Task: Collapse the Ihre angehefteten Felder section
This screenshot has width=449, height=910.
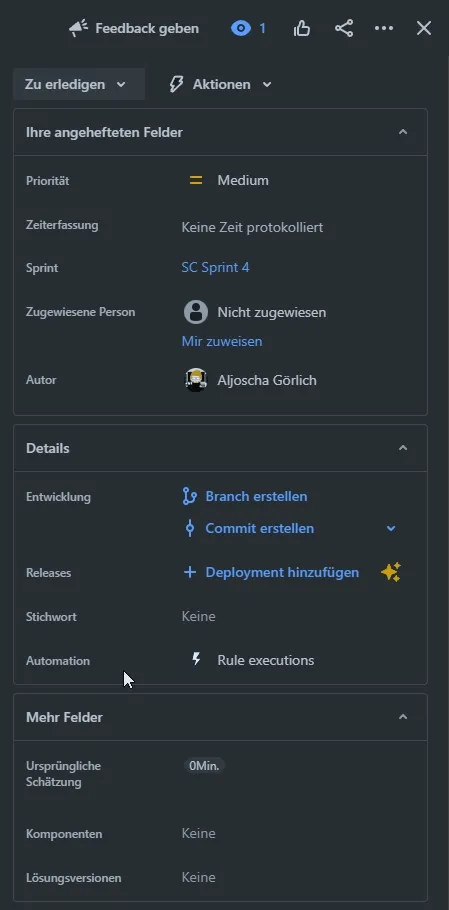Action: coord(403,132)
